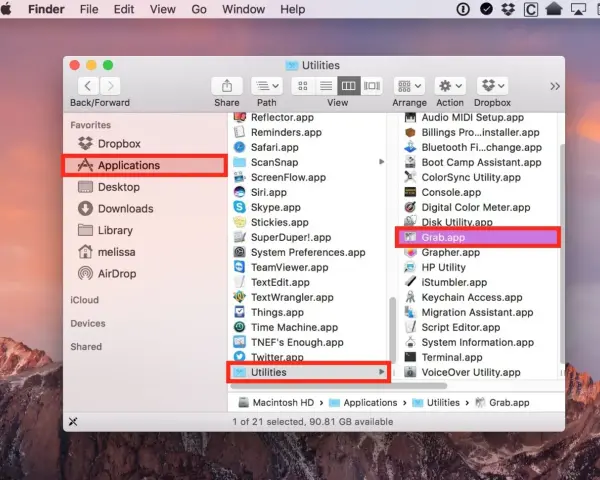
Task: Select Keychain Access.app
Action: [x=480, y=297]
